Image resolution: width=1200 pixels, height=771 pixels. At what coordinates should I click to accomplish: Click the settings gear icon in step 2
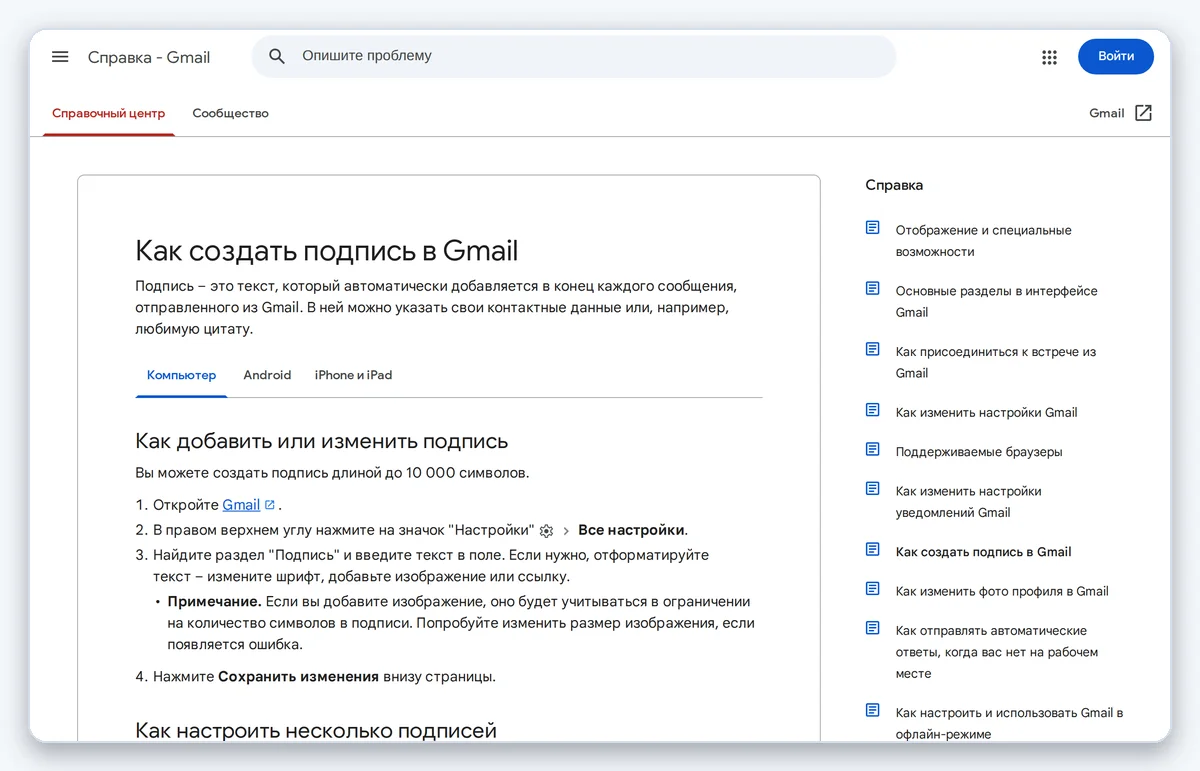(x=546, y=531)
